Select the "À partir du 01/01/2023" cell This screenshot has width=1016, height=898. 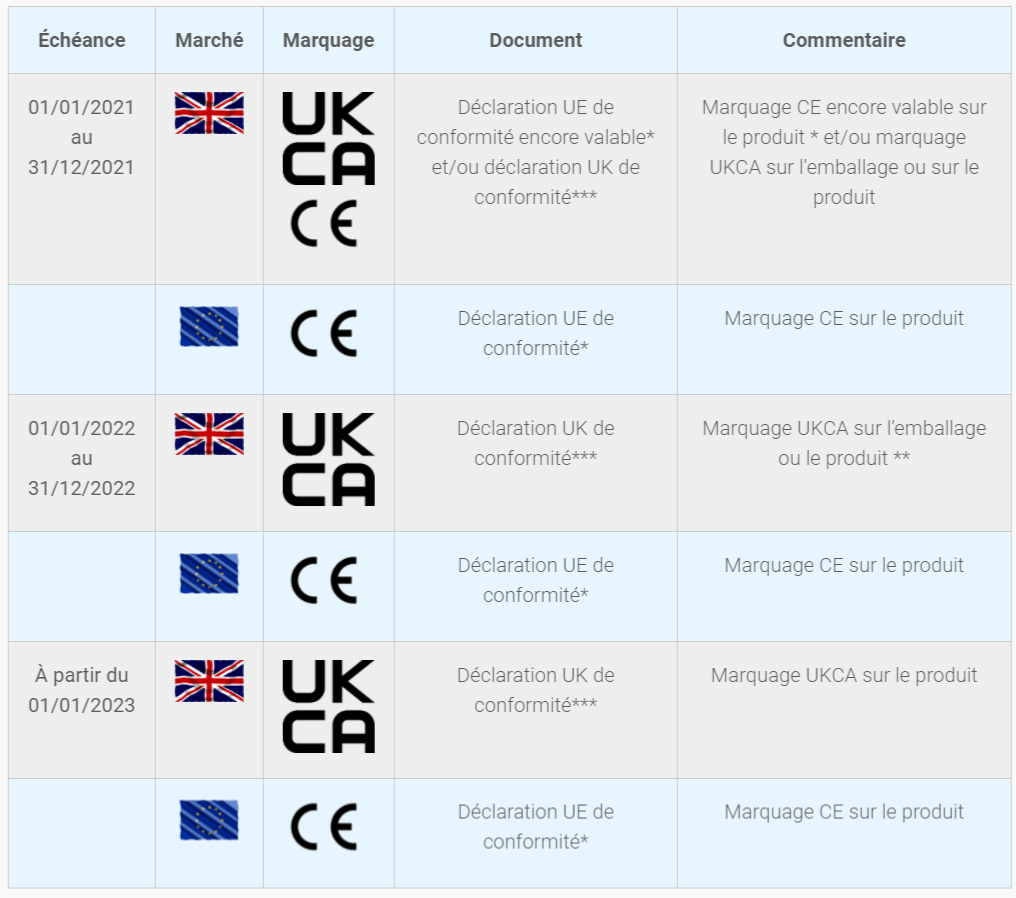[x=81, y=690]
